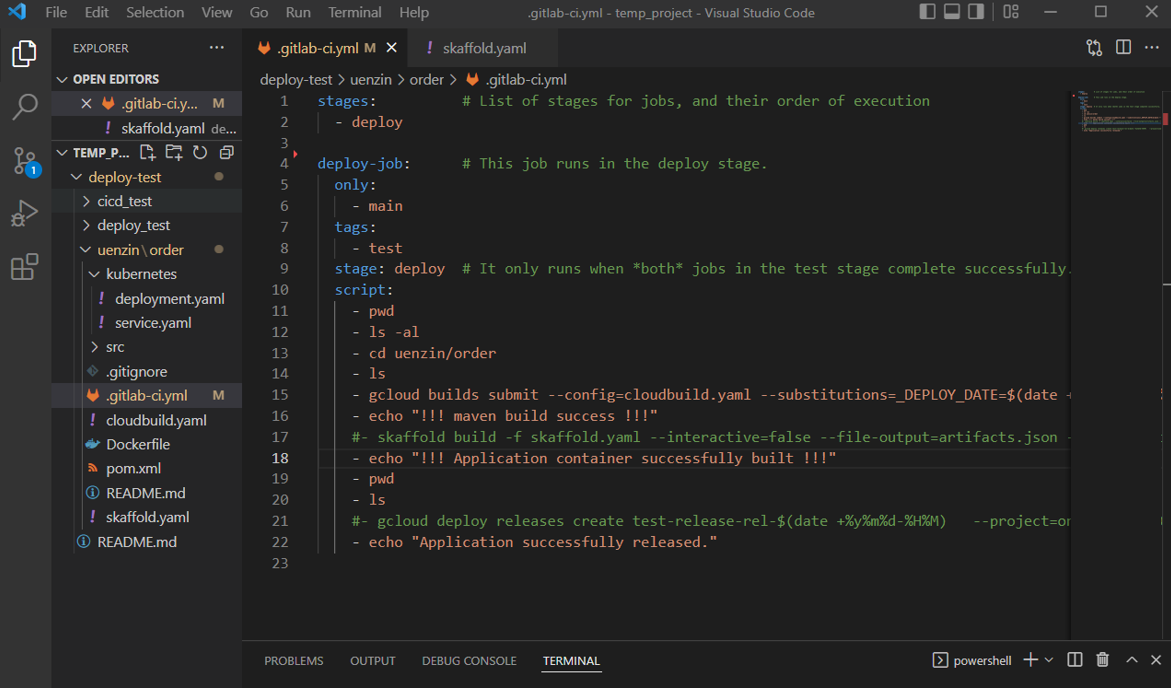The image size is (1171, 688).
Task: Add a new terminal with plus icon
Action: coord(1031,660)
